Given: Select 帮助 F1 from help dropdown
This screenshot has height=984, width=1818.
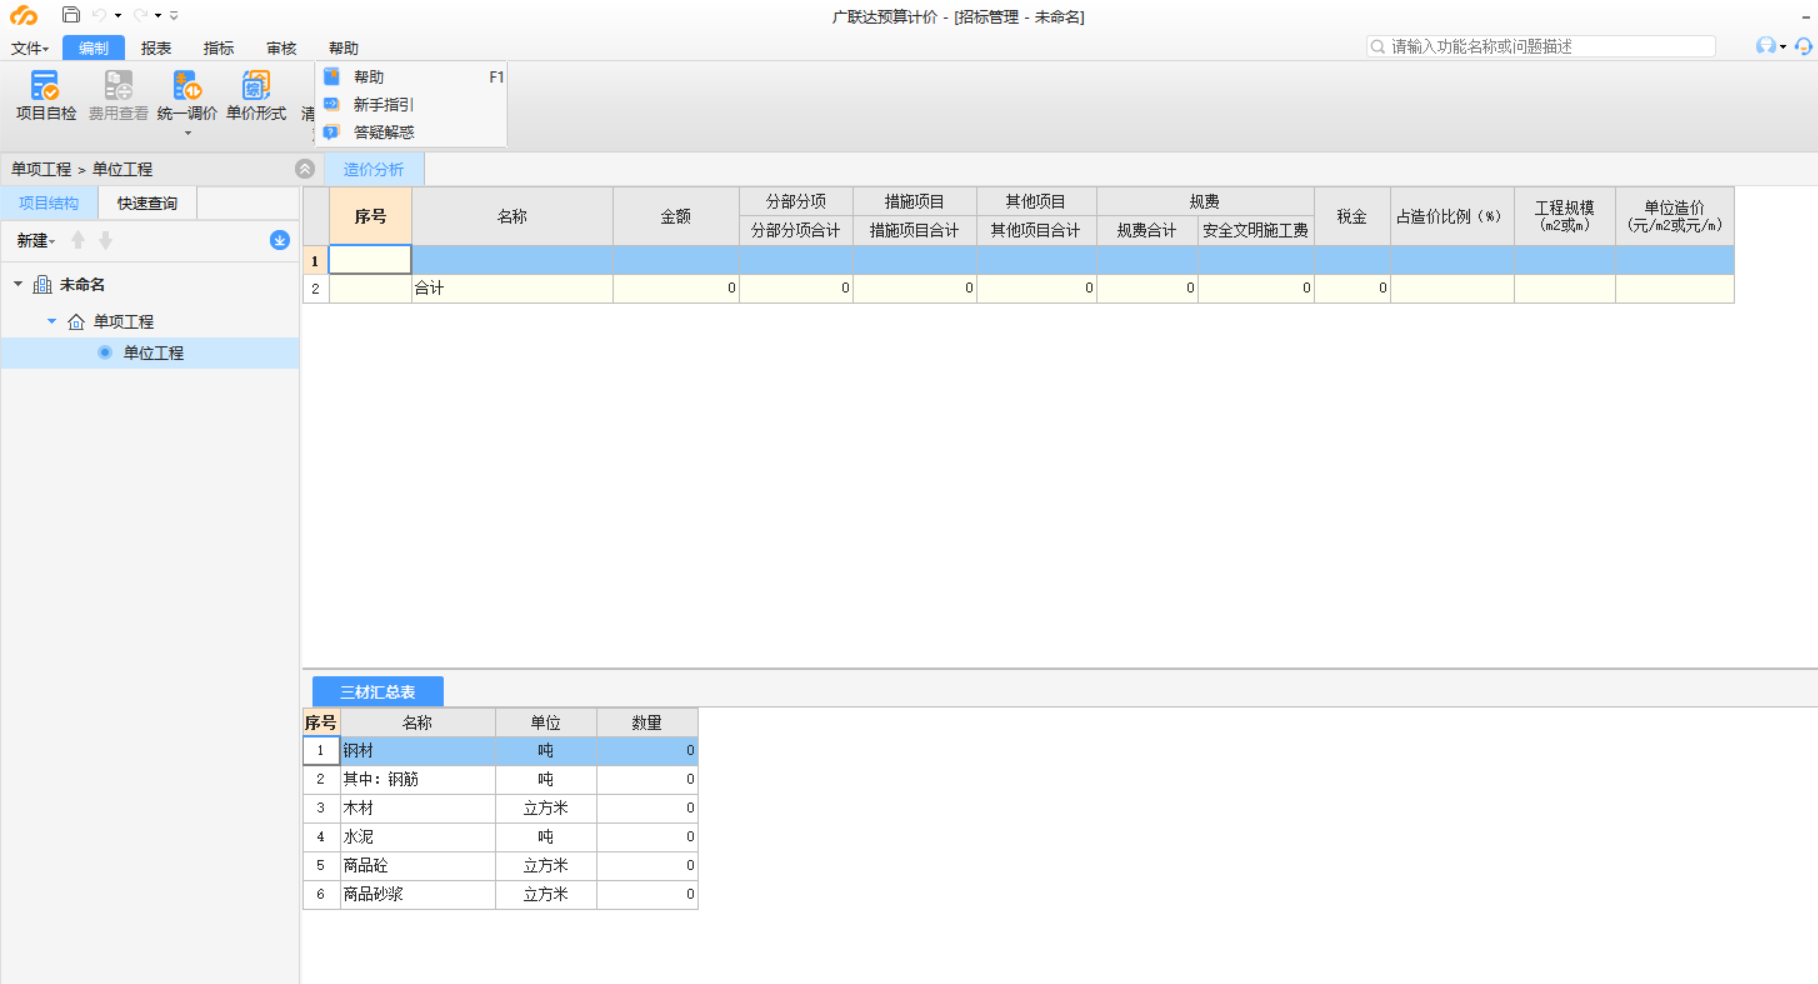Looking at the screenshot, I should (x=411, y=77).
